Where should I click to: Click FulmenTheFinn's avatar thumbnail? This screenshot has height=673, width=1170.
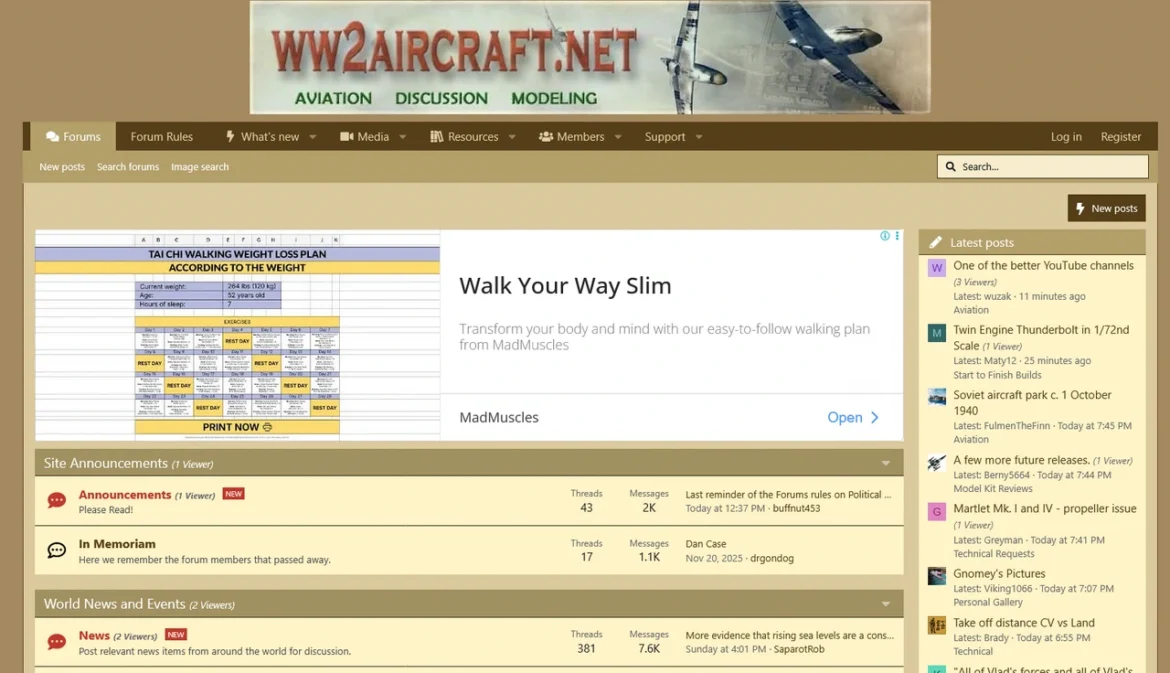click(937, 397)
